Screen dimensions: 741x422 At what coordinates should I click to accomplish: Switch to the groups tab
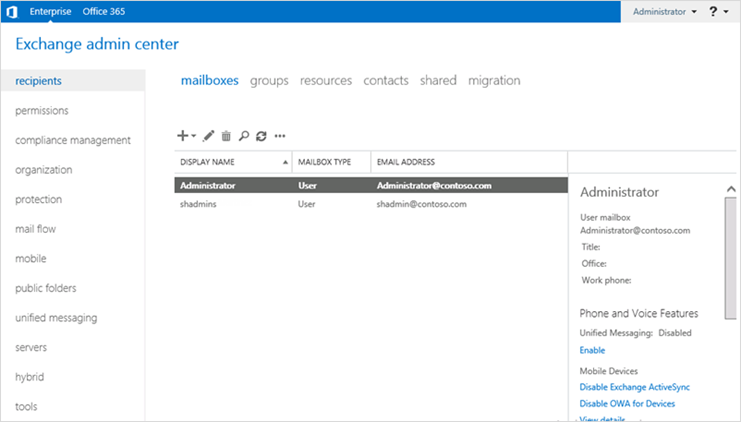269,80
